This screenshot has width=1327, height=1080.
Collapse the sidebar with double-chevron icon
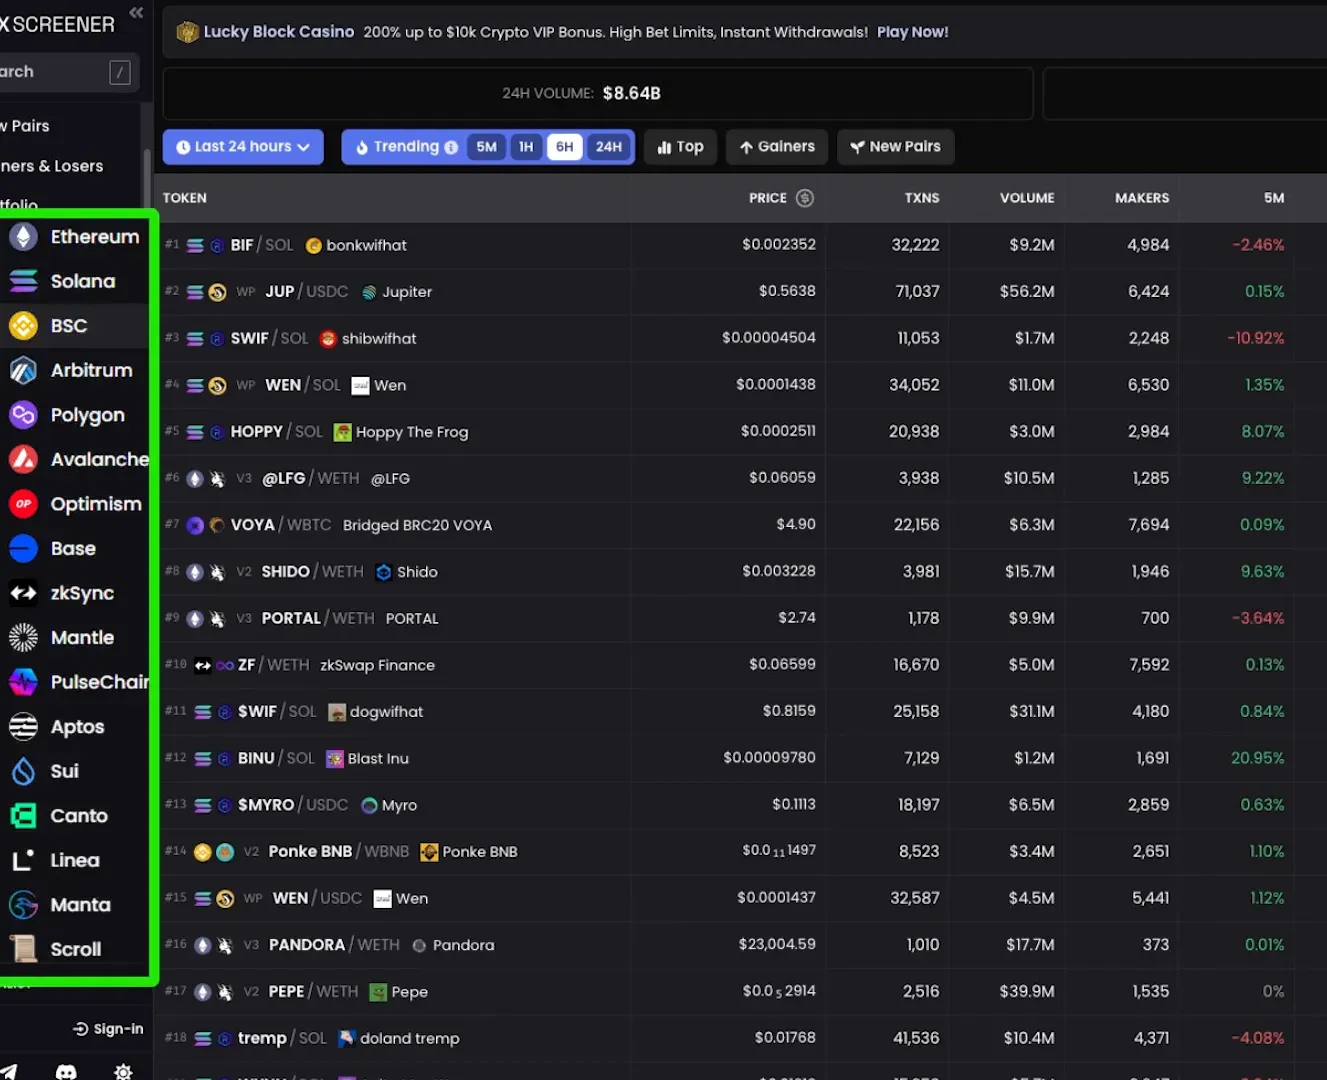[x=136, y=13]
